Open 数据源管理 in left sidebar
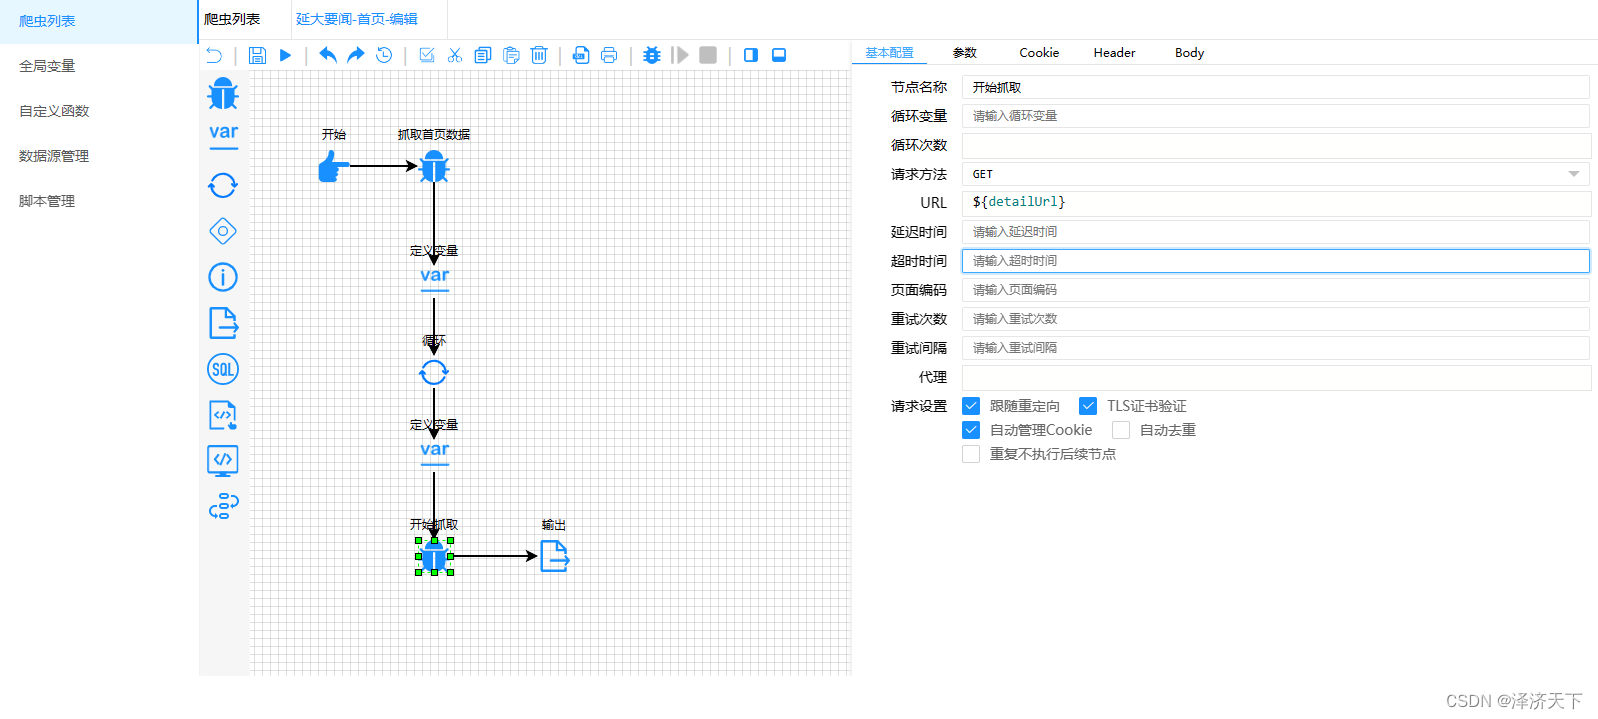 pyautogui.click(x=54, y=156)
